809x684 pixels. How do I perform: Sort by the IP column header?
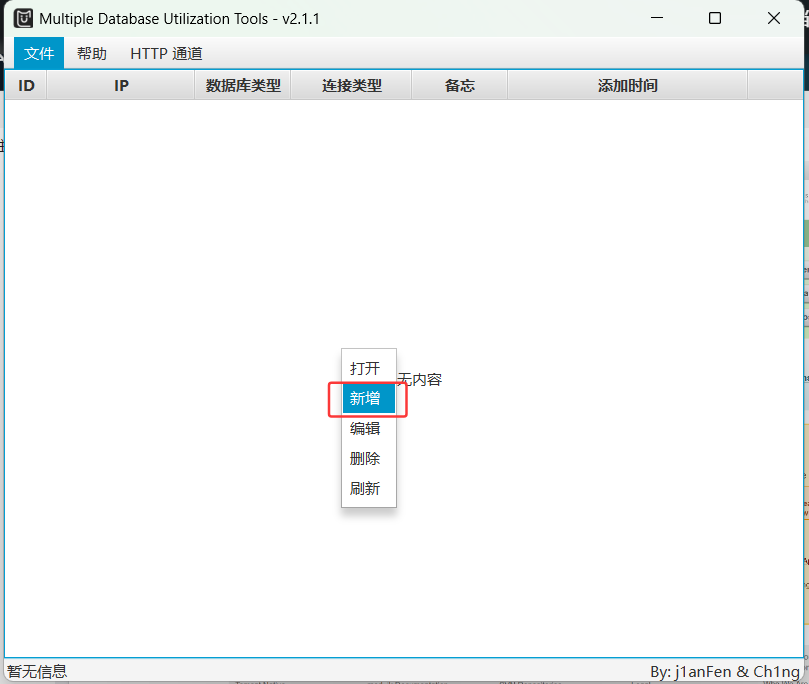(x=120, y=86)
